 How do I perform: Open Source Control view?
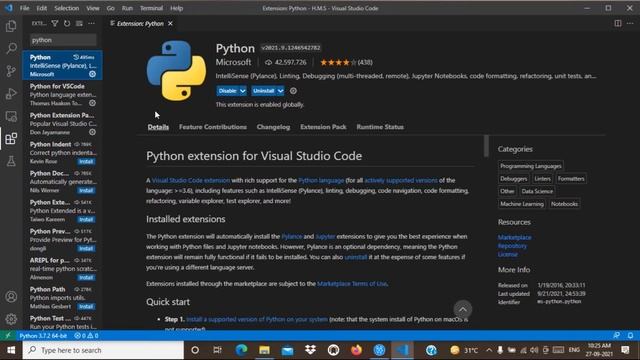tap(11, 71)
